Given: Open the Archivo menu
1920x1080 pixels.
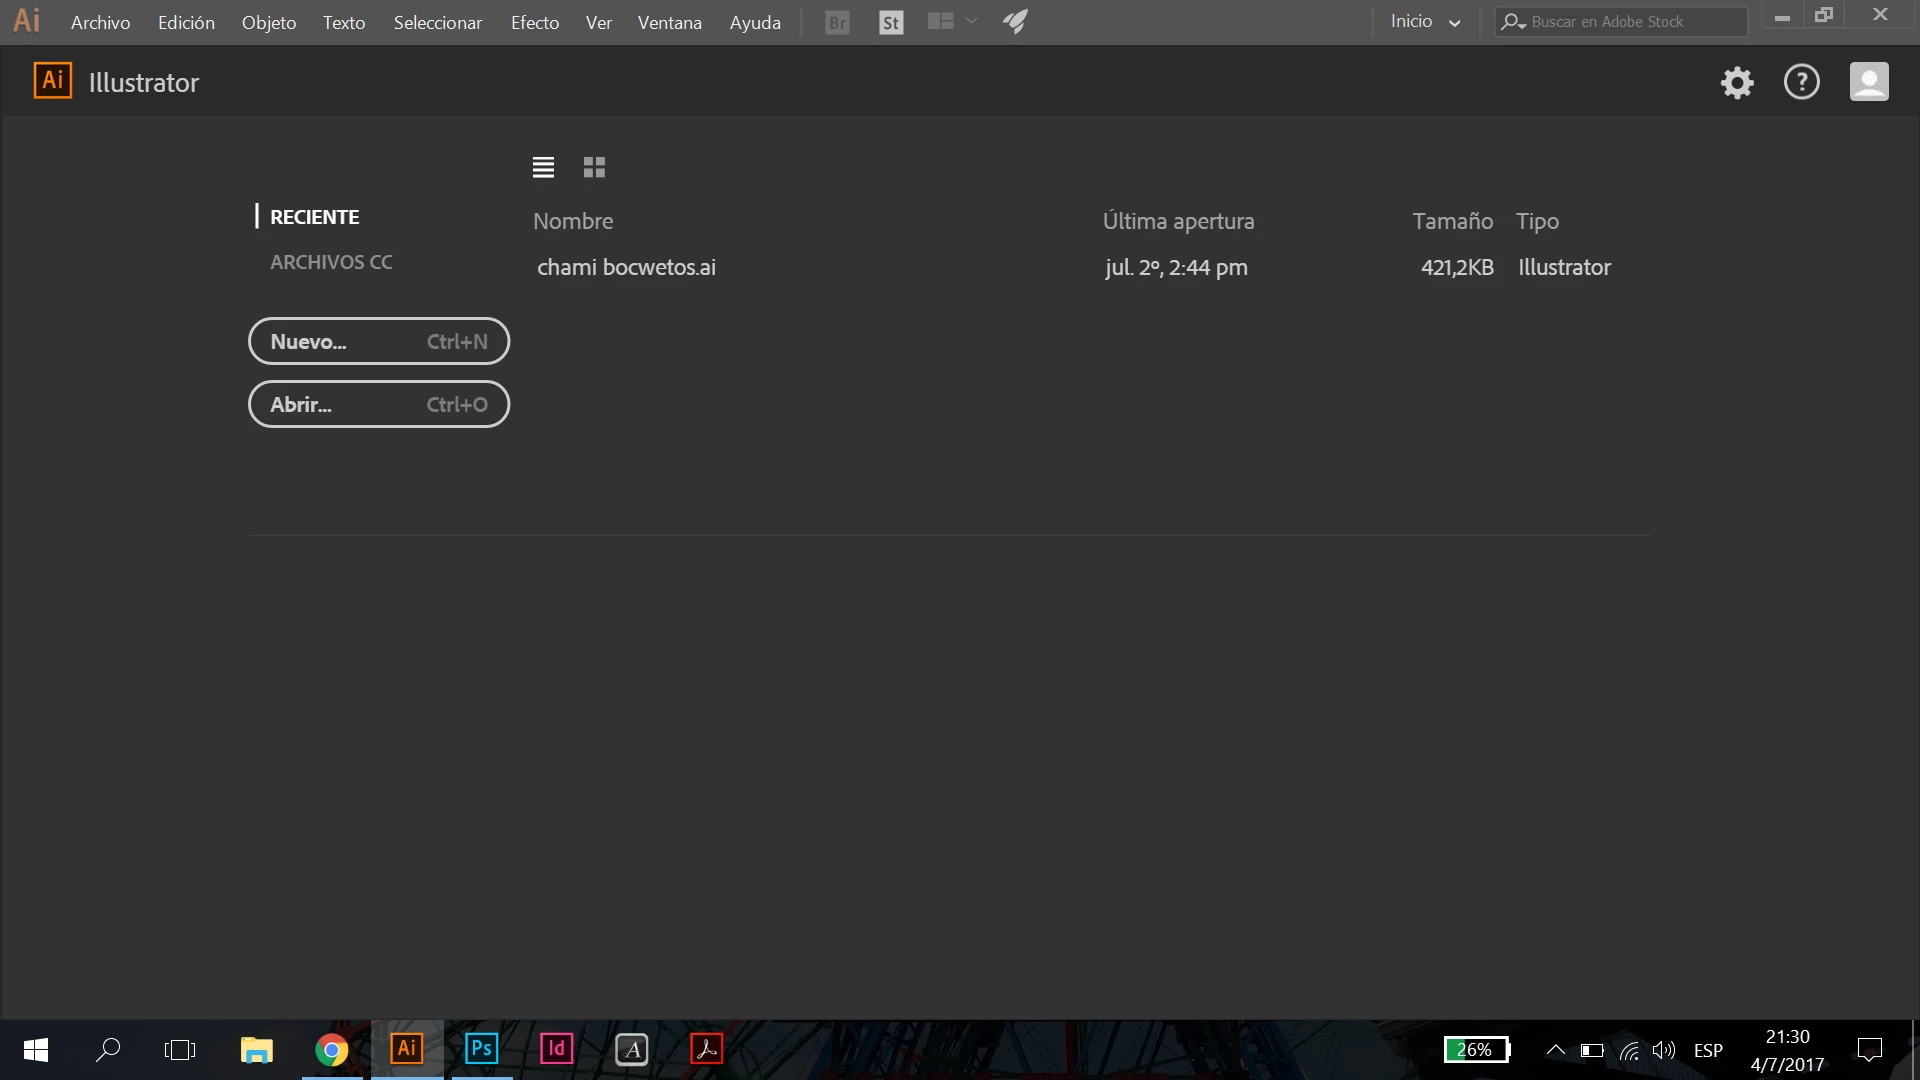Looking at the screenshot, I should pyautogui.click(x=100, y=22).
